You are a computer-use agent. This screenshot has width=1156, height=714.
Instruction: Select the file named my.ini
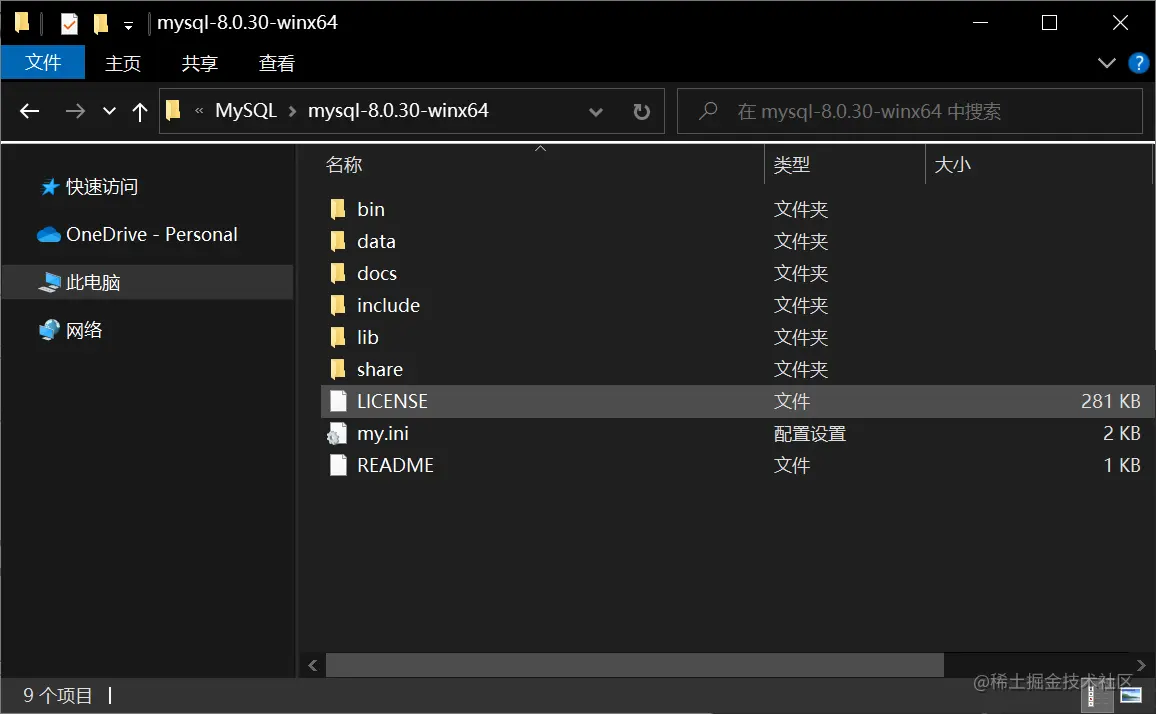coord(383,434)
